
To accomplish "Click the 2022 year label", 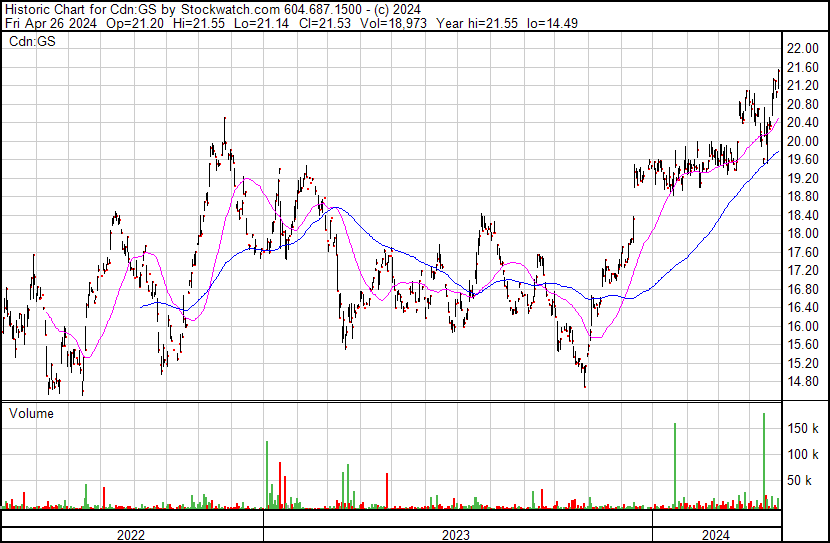I will pyautogui.click(x=131, y=535).
